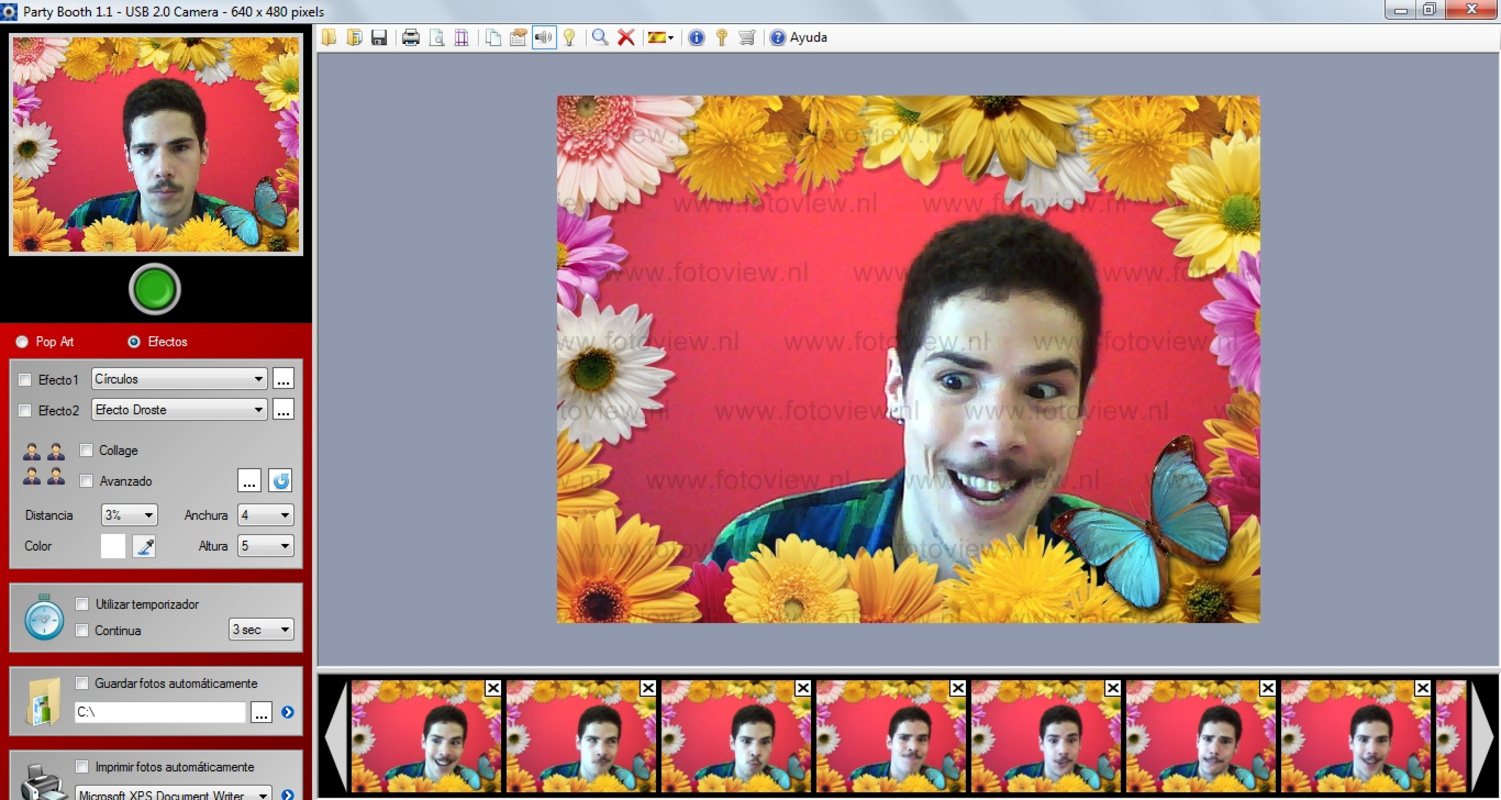
Task: Save photo with the floppy disk icon
Action: tap(379, 38)
